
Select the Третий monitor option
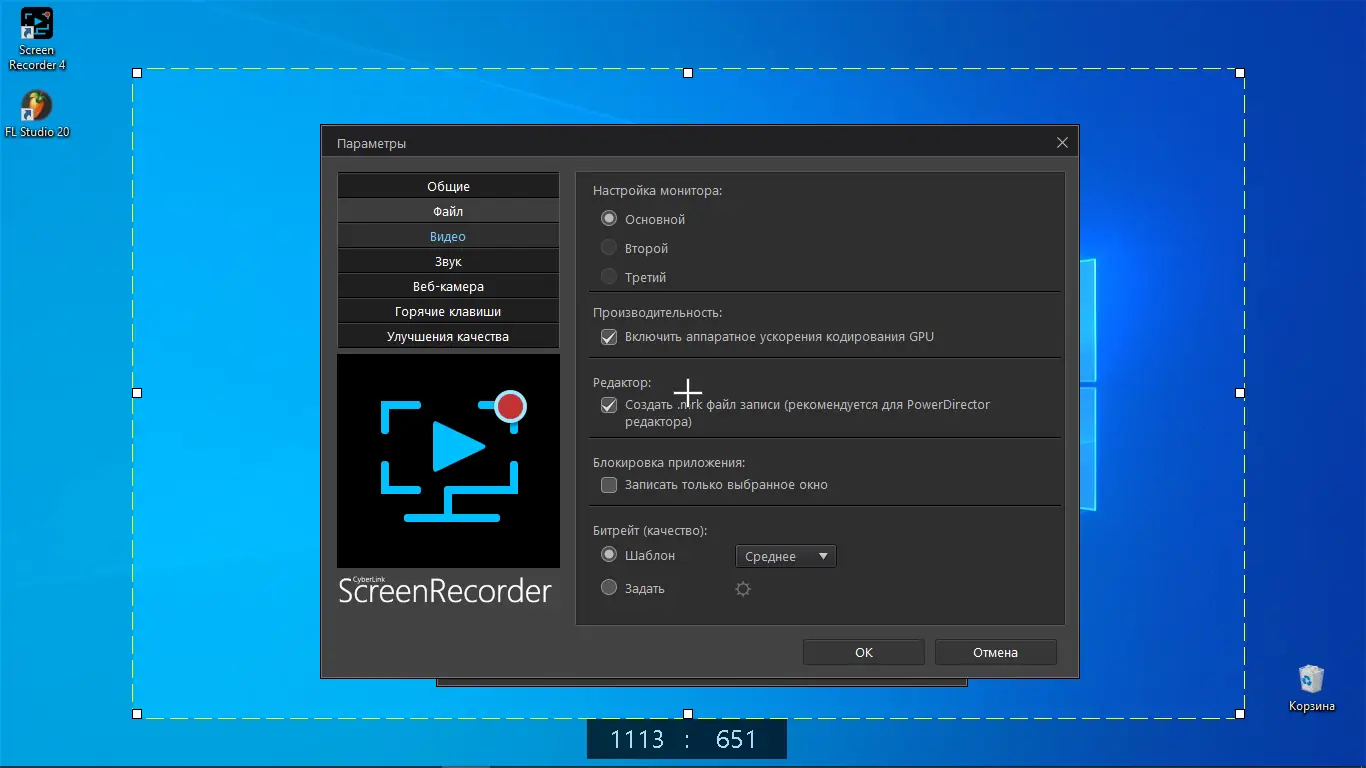pyautogui.click(x=608, y=277)
